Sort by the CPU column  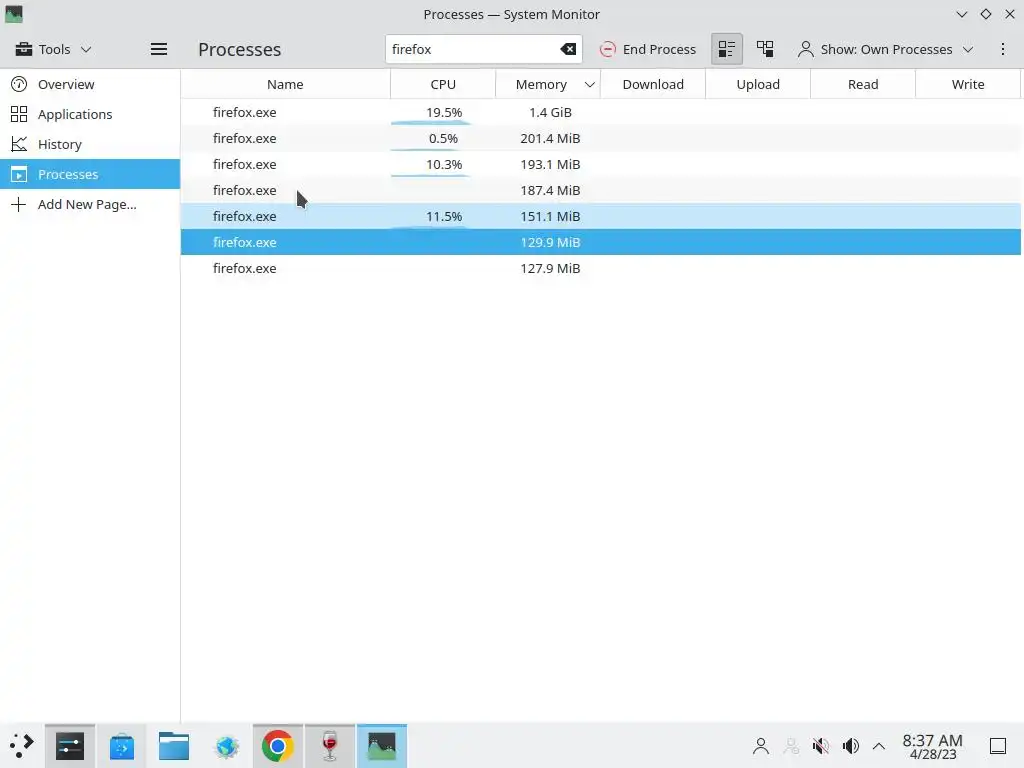tap(443, 84)
